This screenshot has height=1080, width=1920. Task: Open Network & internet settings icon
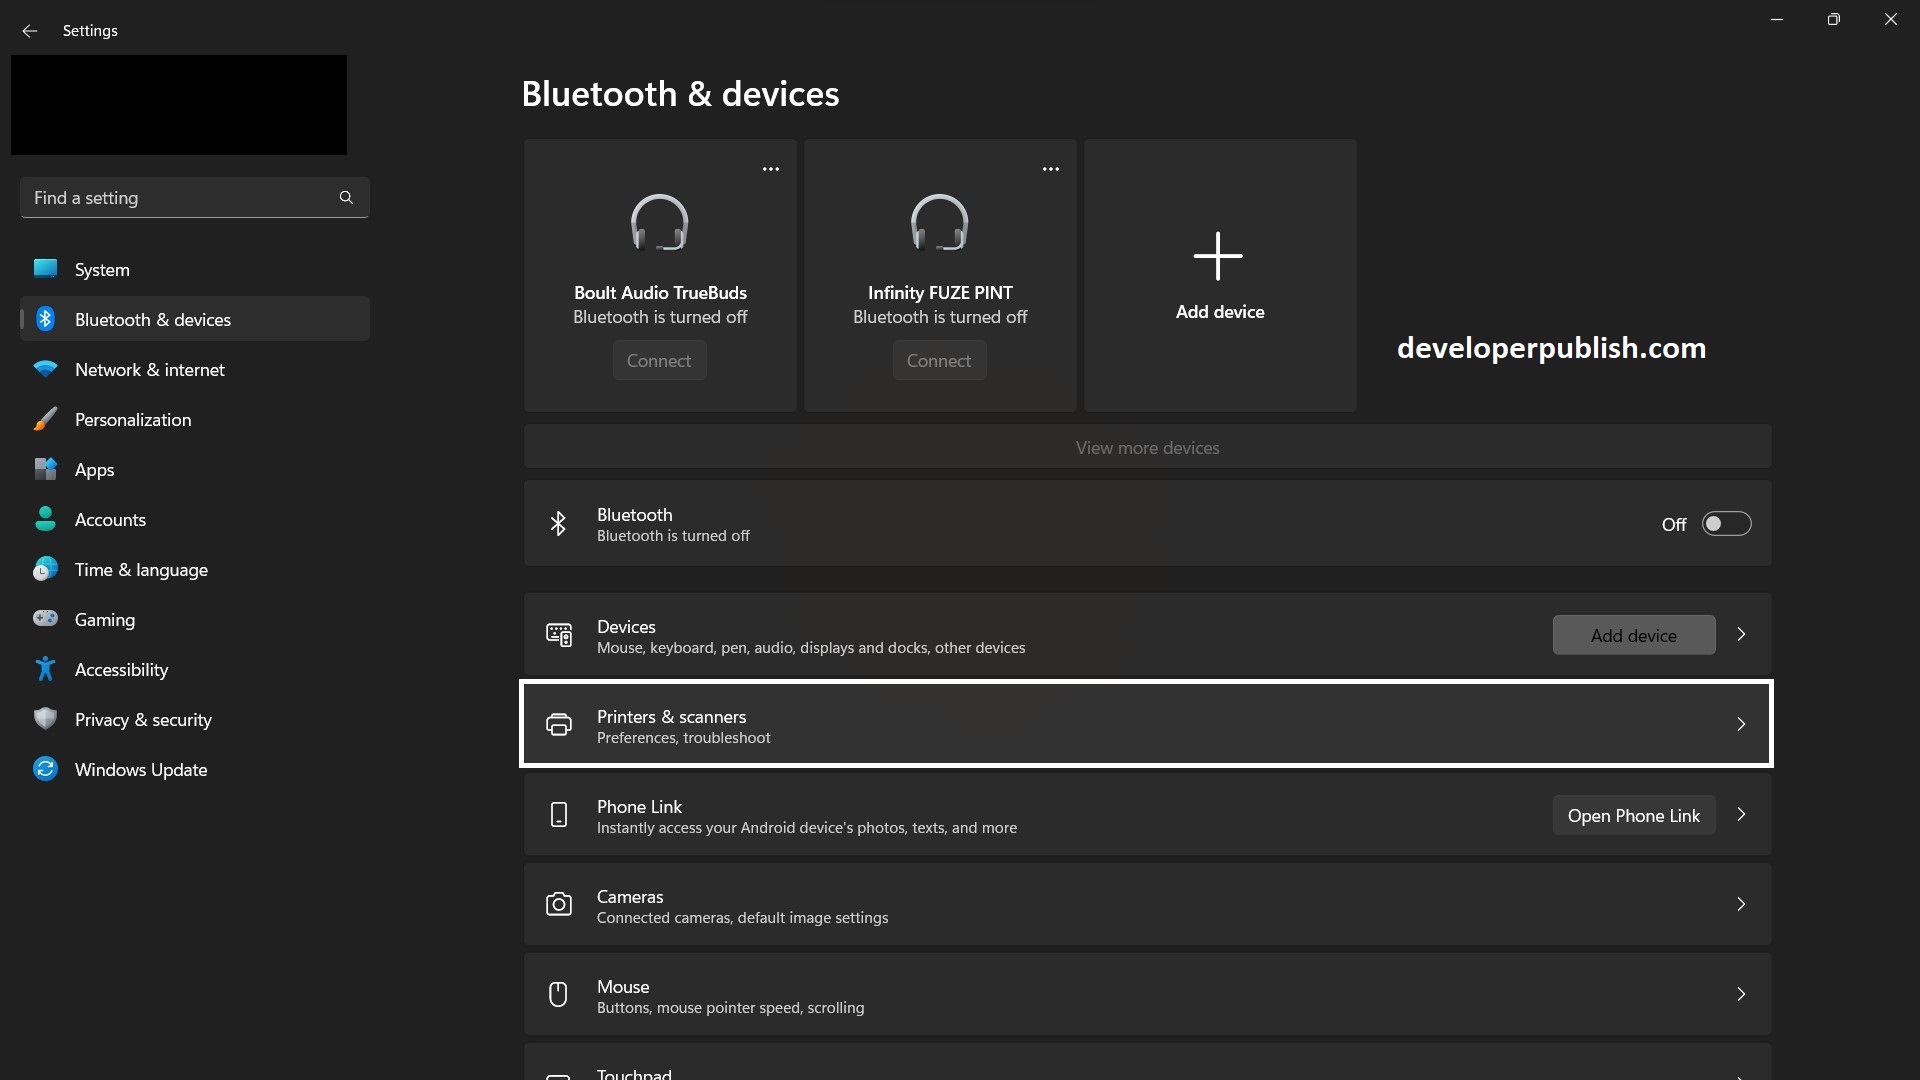(45, 369)
